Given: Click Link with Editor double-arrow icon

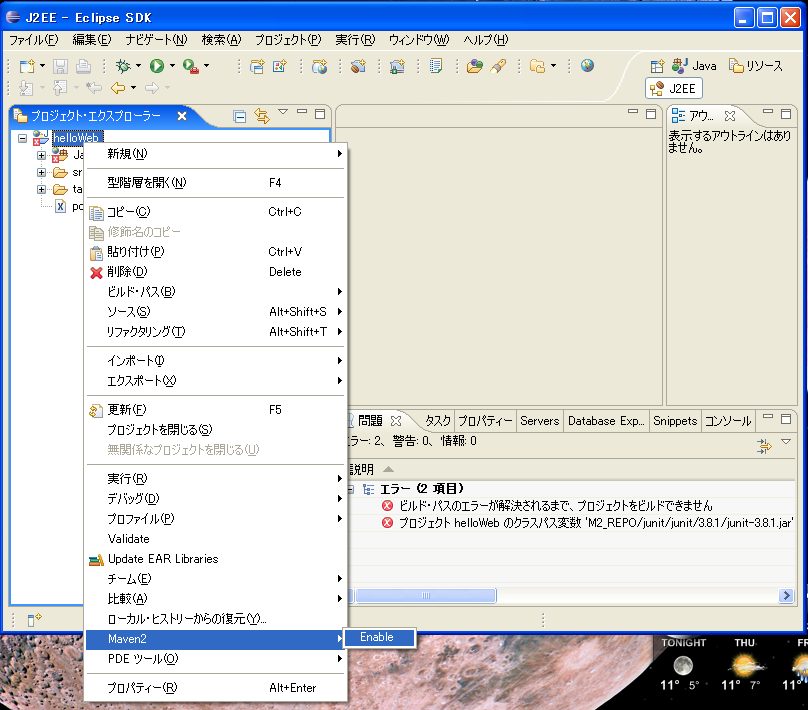Looking at the screenshot, I should click(262, 116).
